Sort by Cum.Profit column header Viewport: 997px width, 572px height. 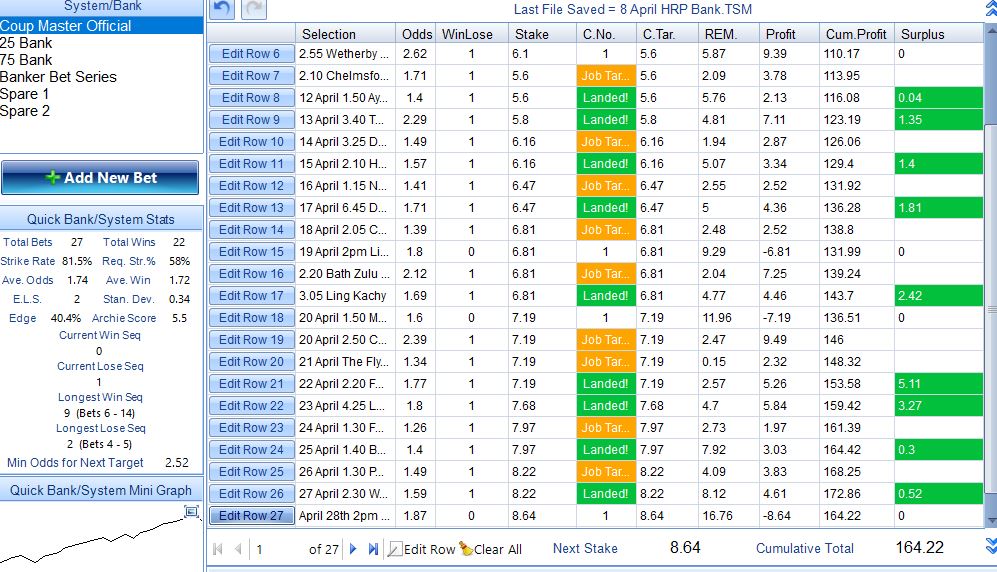click(856, 34)
